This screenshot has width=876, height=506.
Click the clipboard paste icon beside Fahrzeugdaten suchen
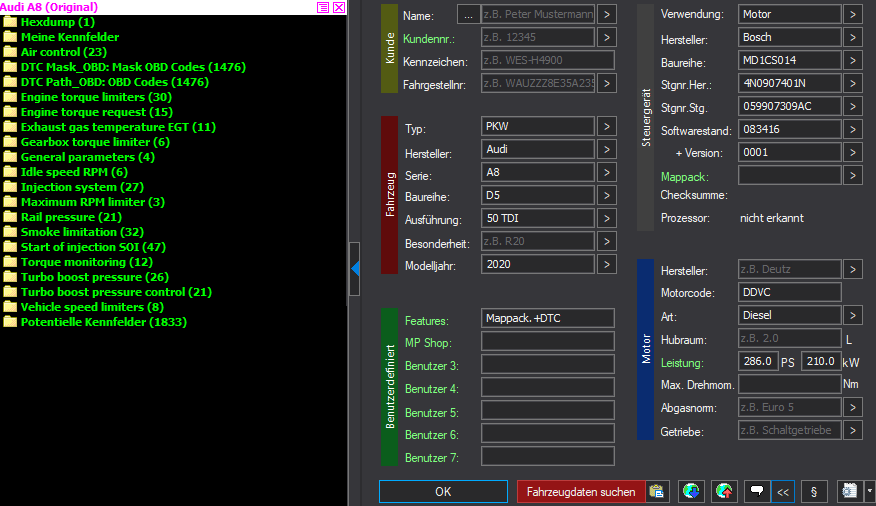point(657,491)
